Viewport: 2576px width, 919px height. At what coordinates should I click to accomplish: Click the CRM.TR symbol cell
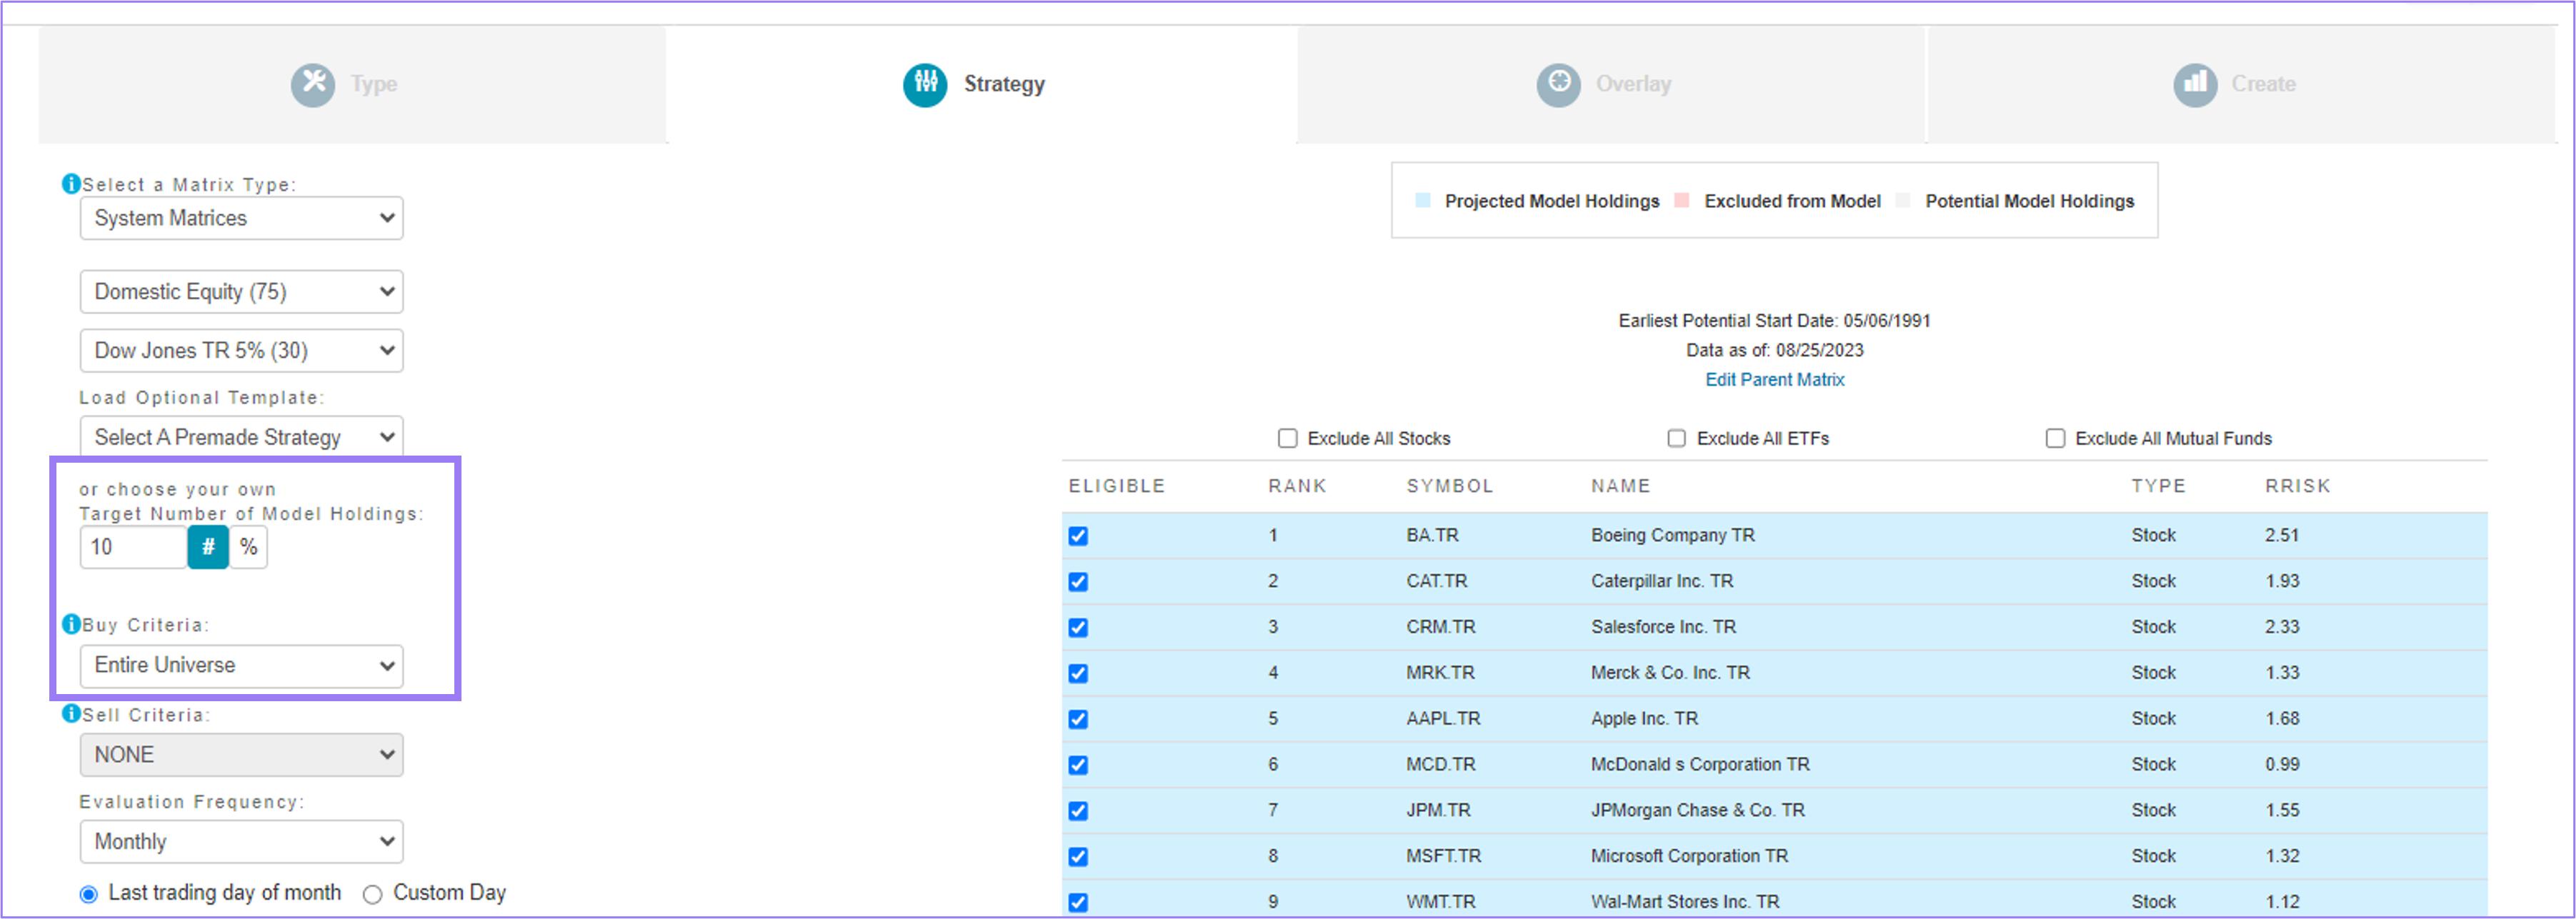(x=1441, y=628)
